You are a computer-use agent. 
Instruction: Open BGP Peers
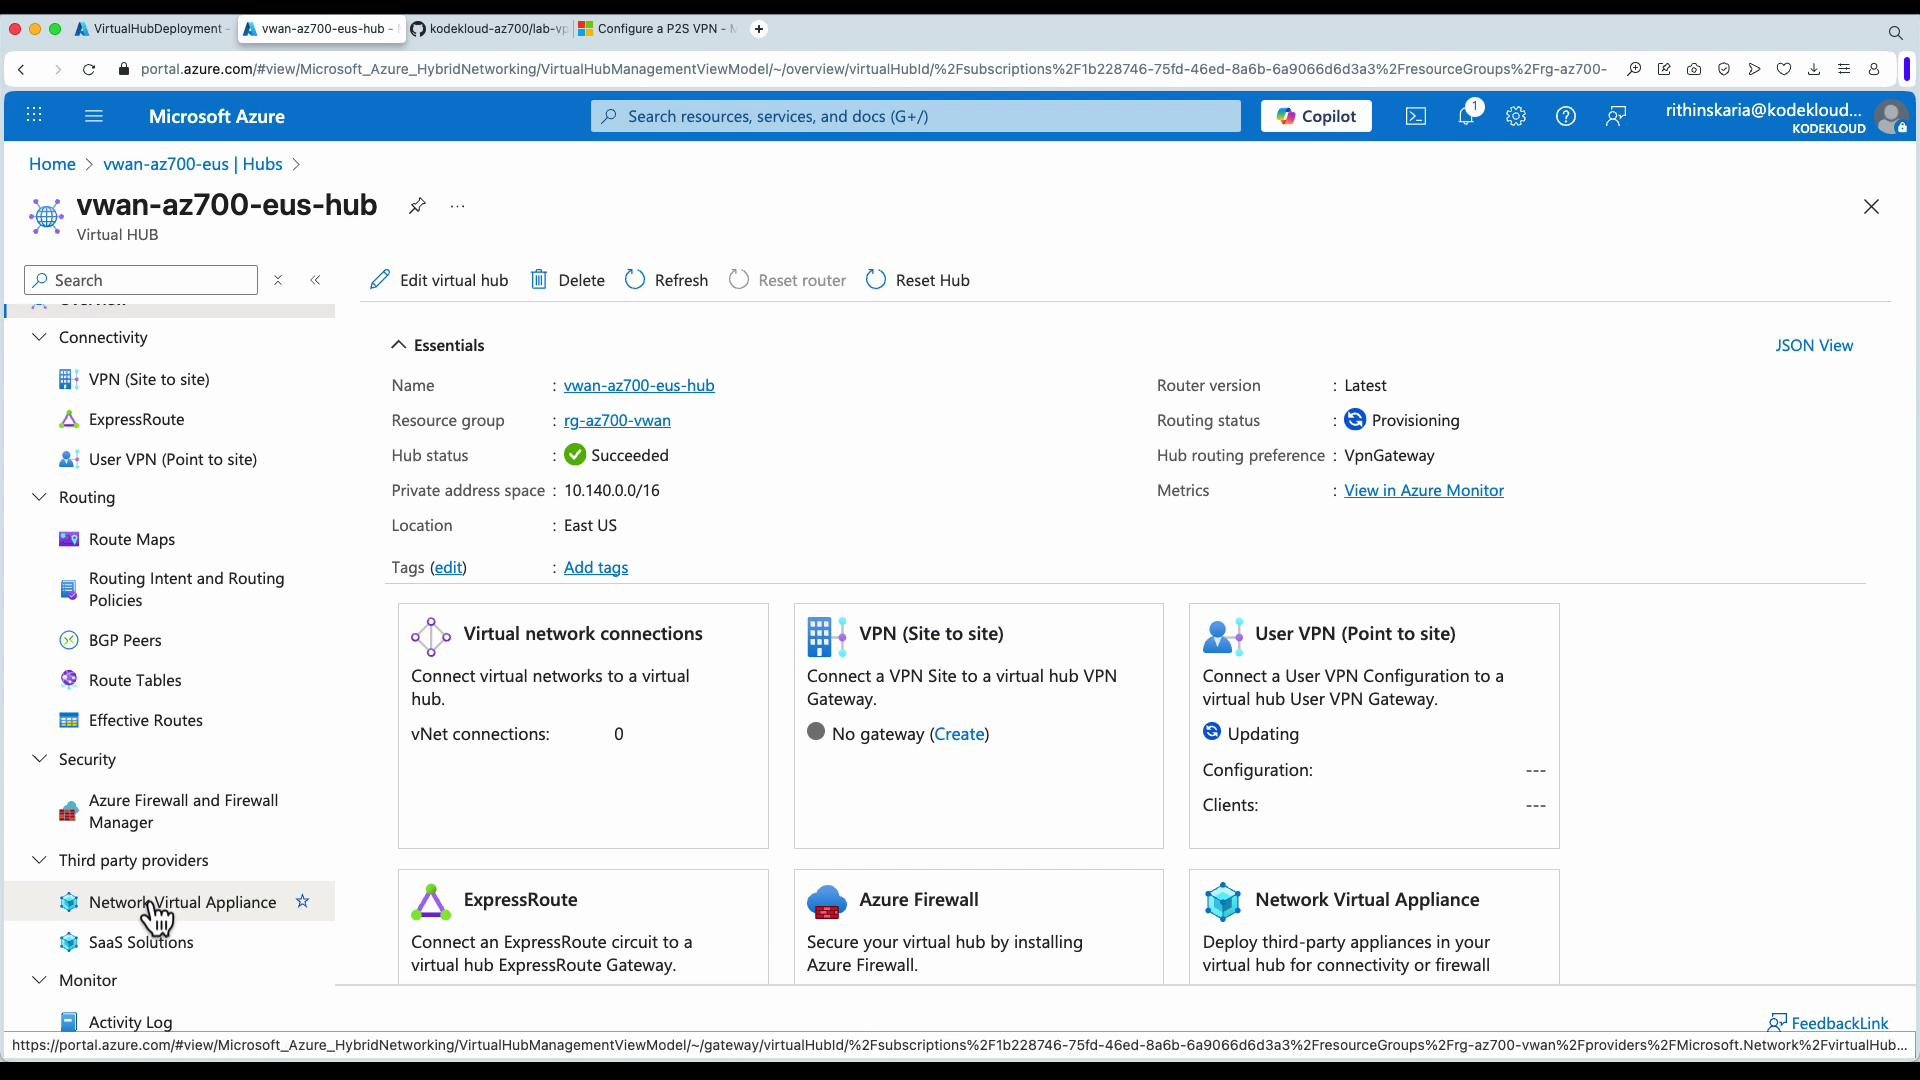(125, 640)
